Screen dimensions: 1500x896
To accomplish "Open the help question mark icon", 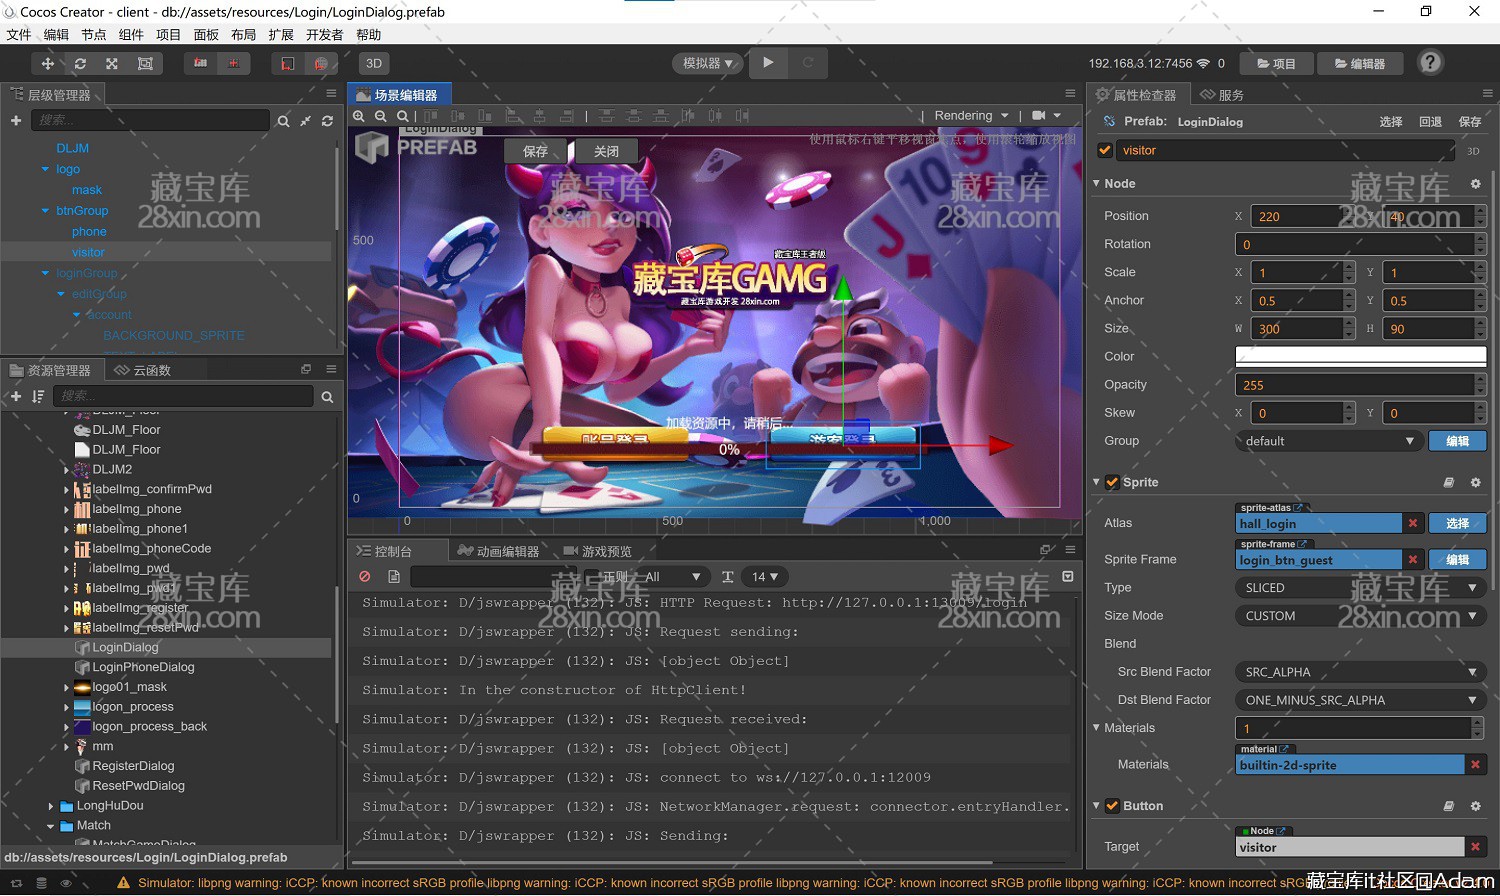I will coord(1430,63).
